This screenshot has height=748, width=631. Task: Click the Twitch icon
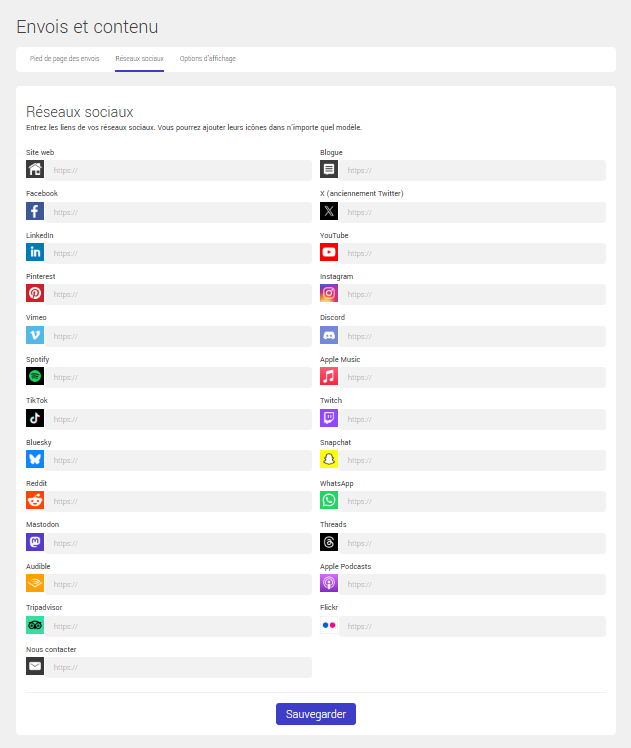[329, 418]
